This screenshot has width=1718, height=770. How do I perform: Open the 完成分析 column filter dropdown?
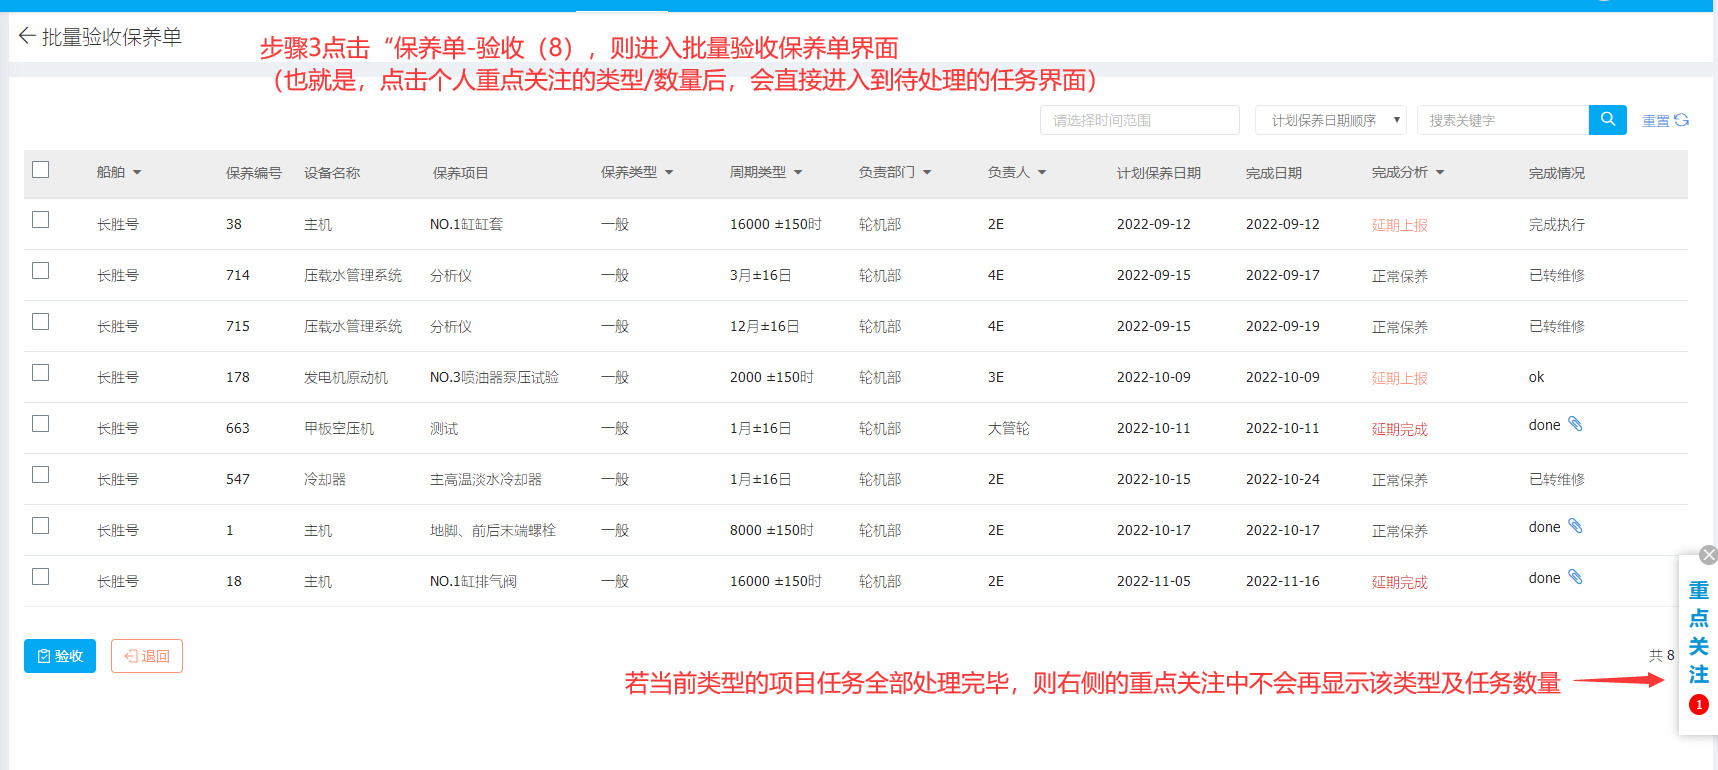coord(1440,173)
